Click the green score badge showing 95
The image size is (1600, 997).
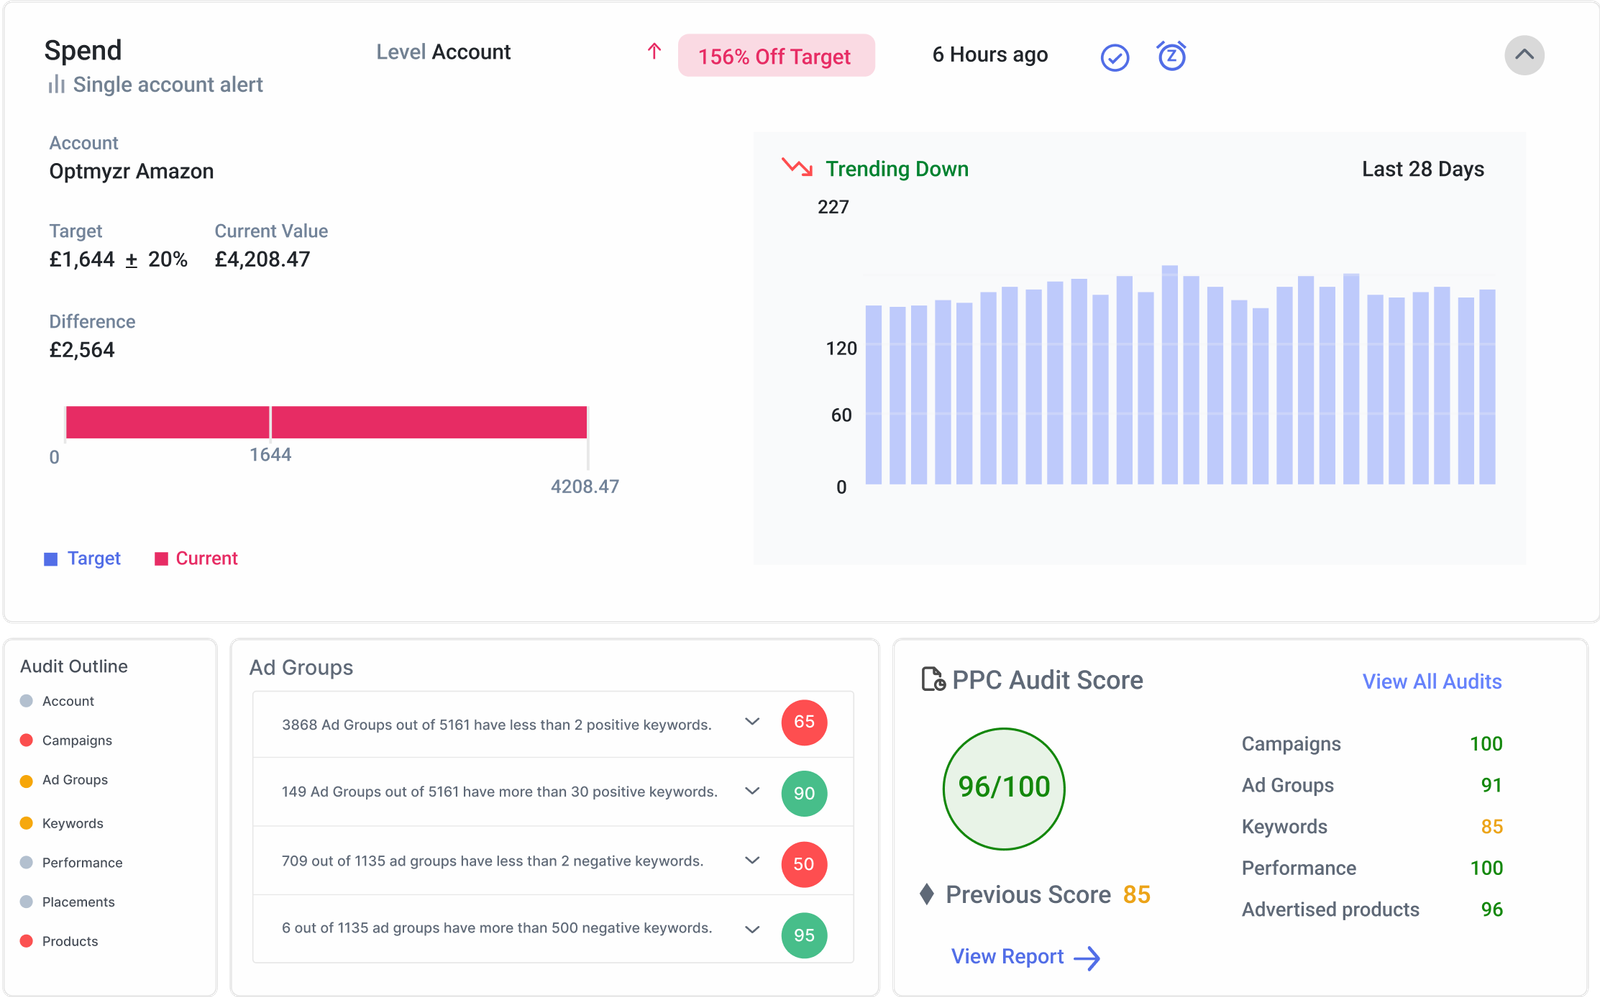[x=803, y=935]
